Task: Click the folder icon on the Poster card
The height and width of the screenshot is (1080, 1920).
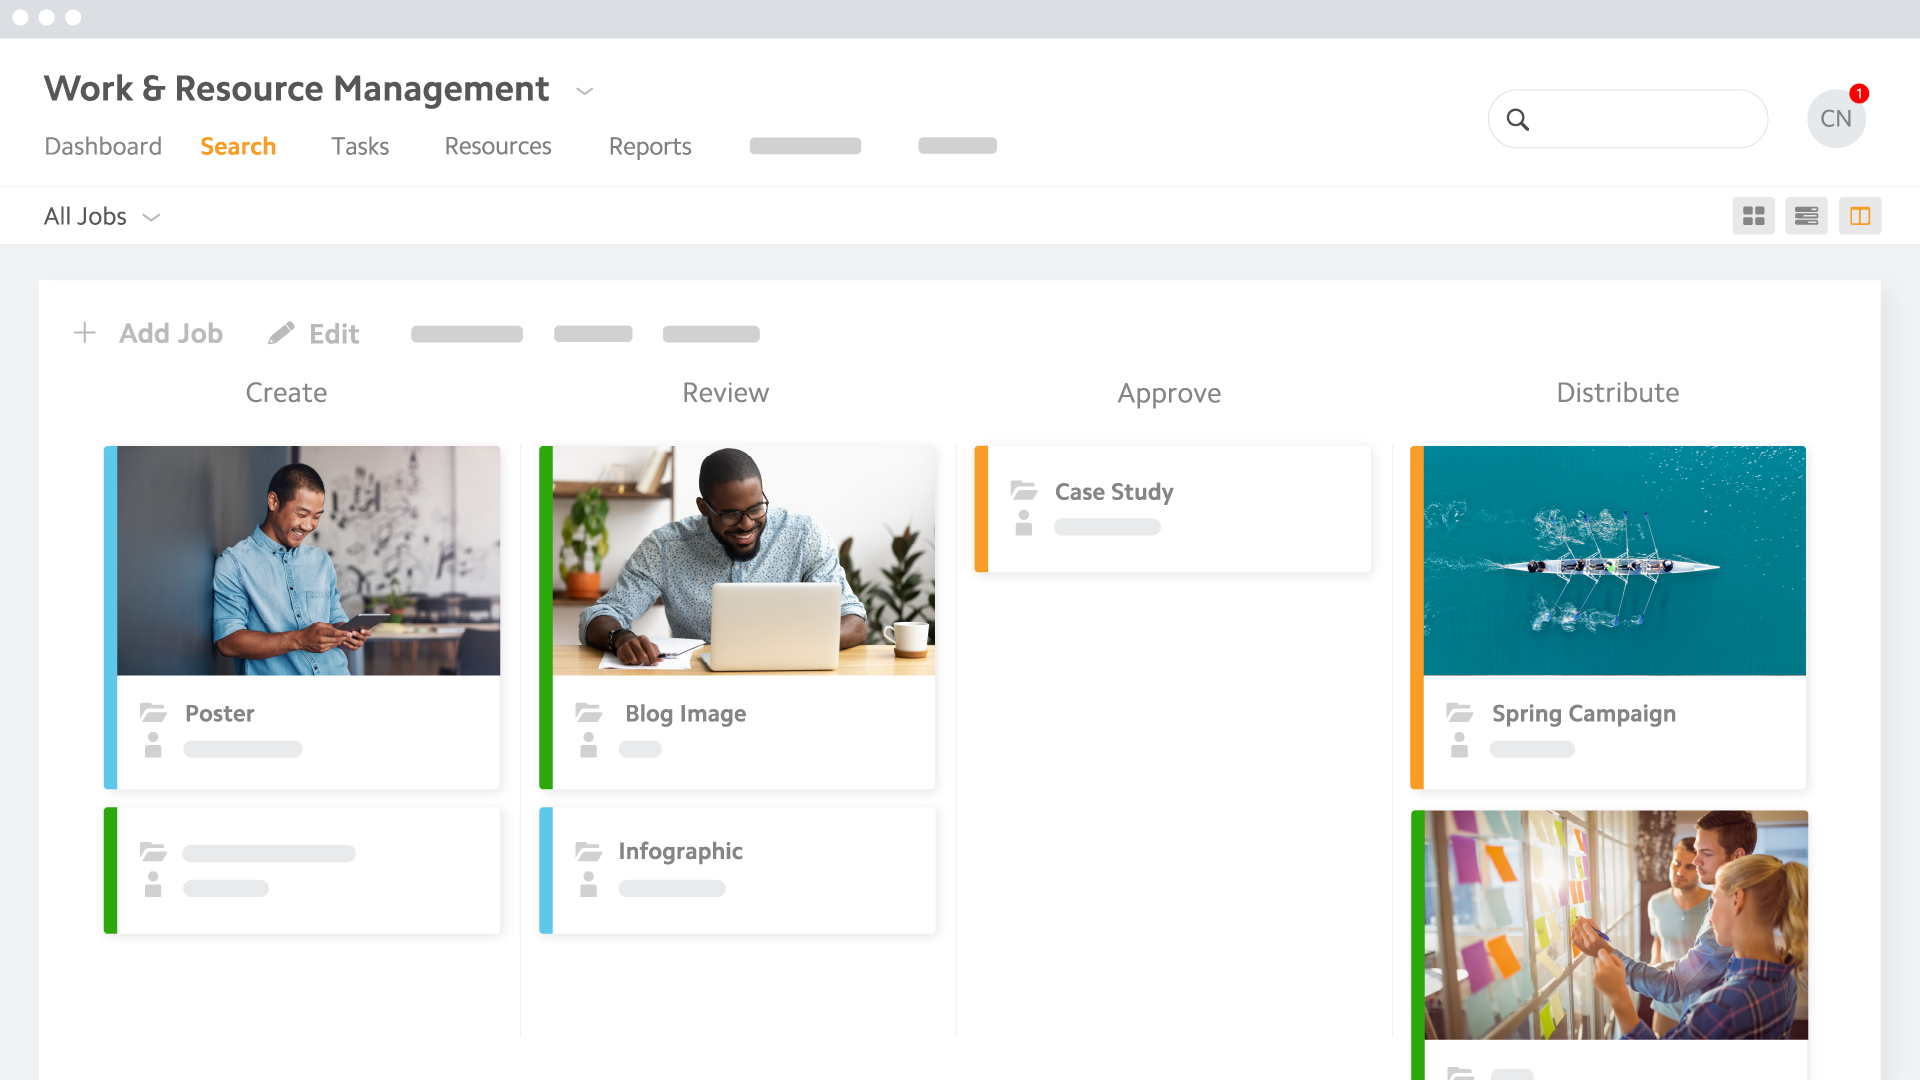Action: click(x=153, y=713)
